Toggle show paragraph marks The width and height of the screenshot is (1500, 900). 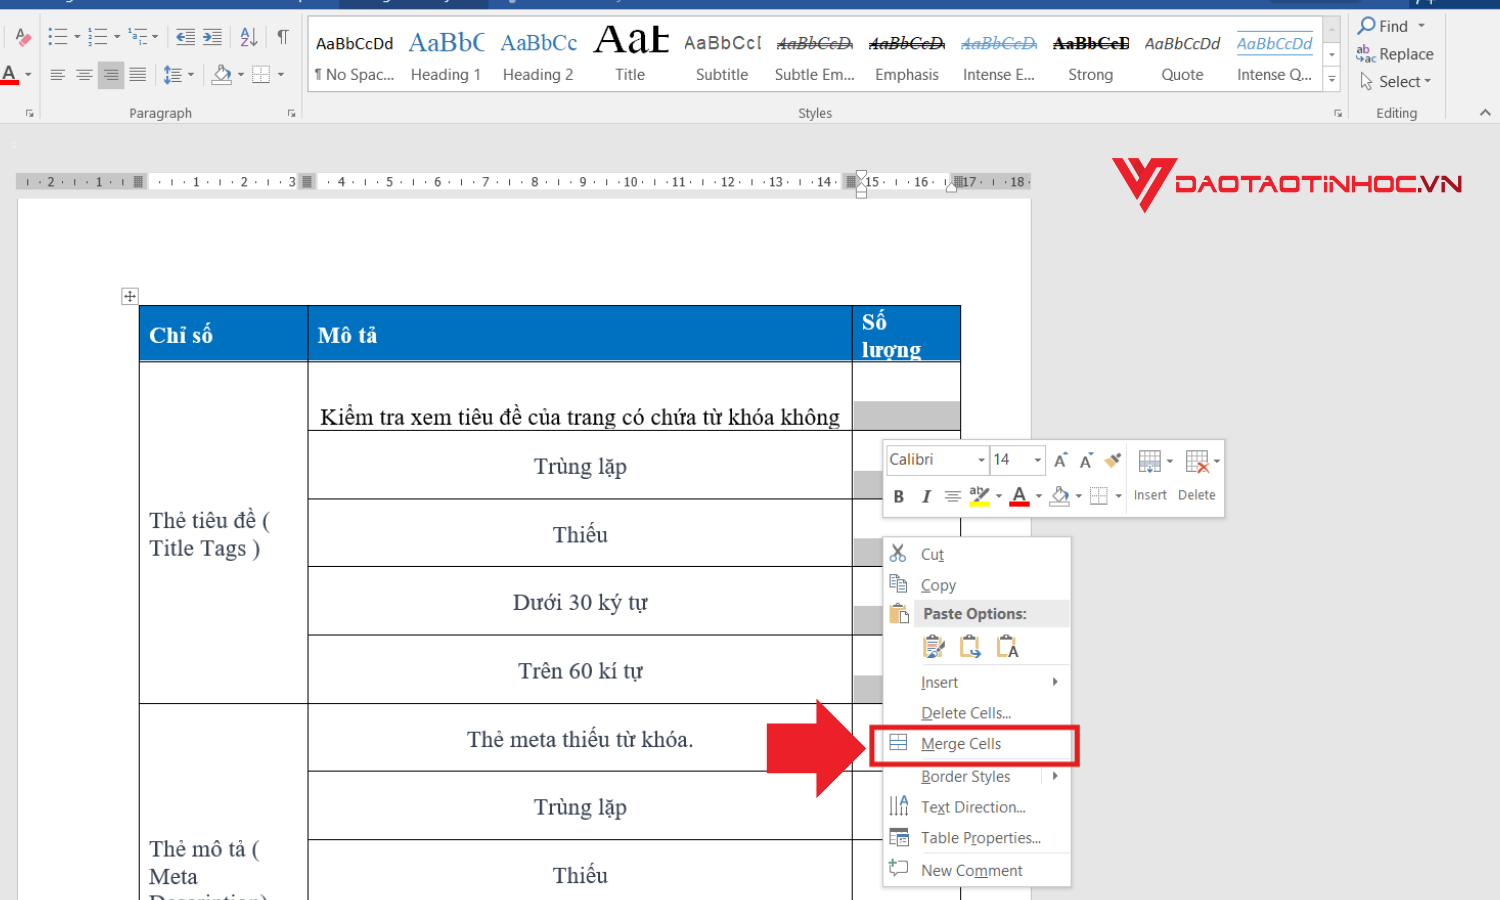(283, 38)
